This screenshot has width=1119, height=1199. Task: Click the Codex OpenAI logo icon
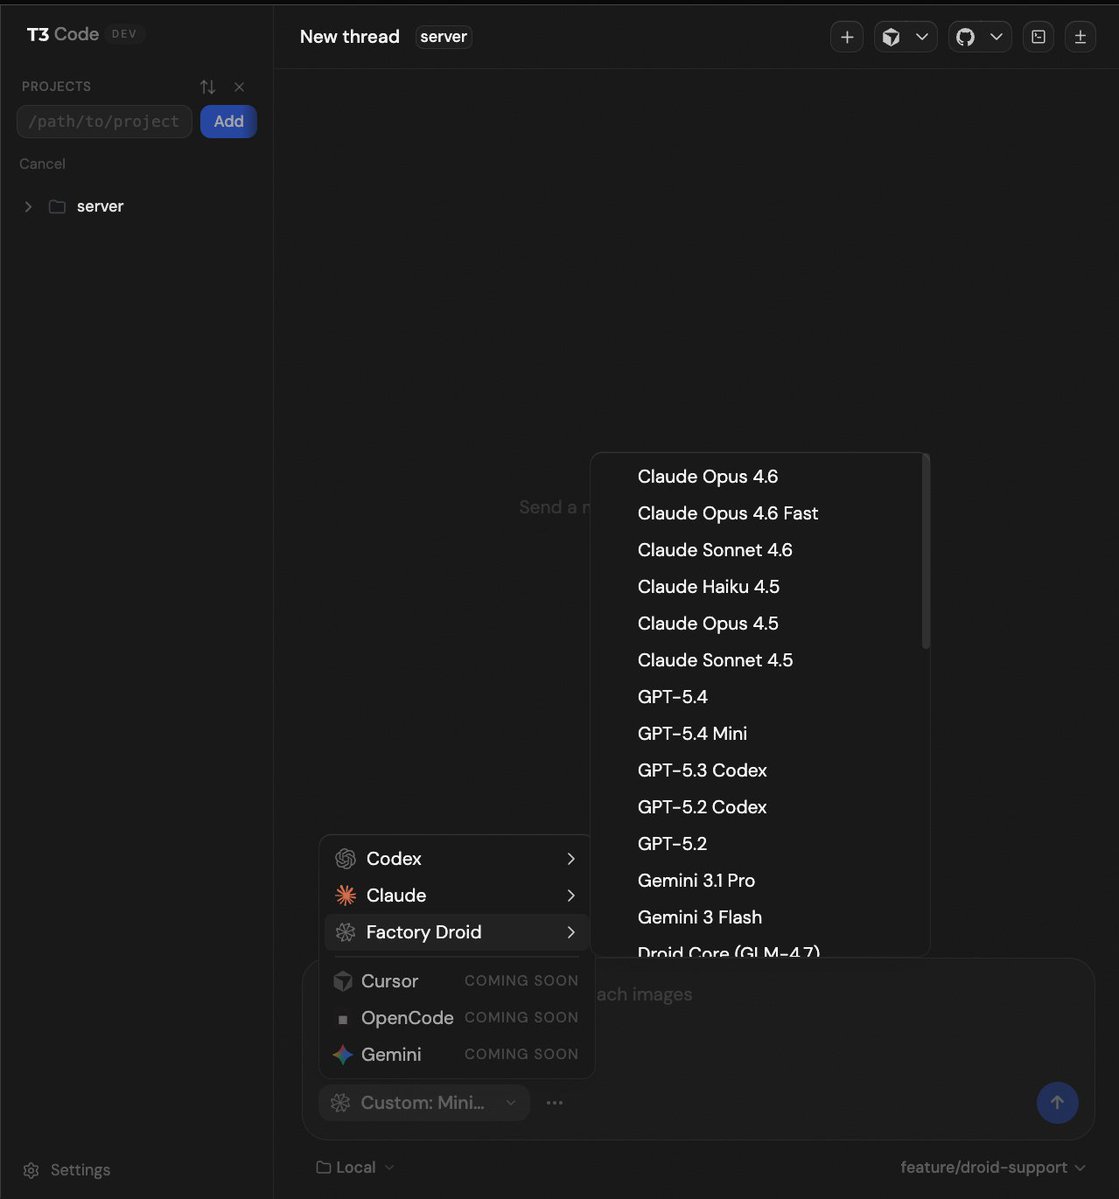(x=346, y=859)
